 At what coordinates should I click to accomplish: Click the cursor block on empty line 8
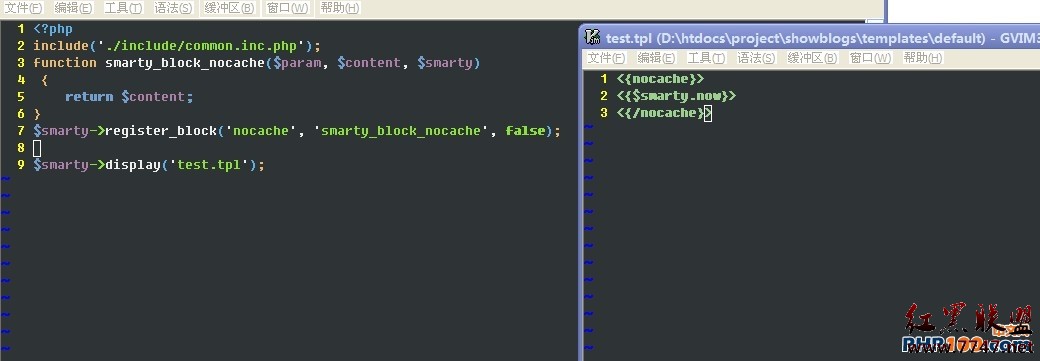37,148
